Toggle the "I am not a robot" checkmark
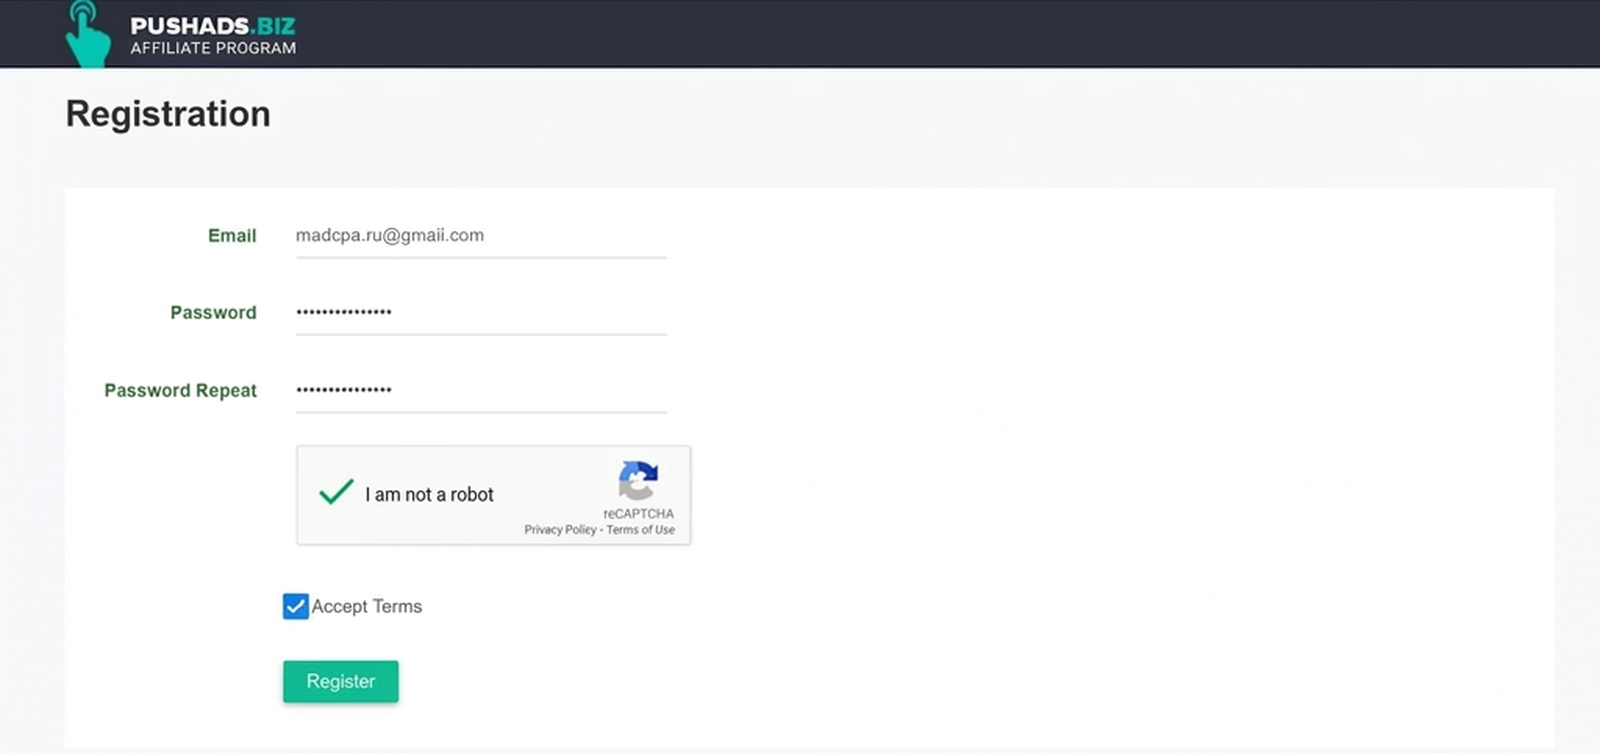Screen dimensions: 1600x753 (336, 492)
